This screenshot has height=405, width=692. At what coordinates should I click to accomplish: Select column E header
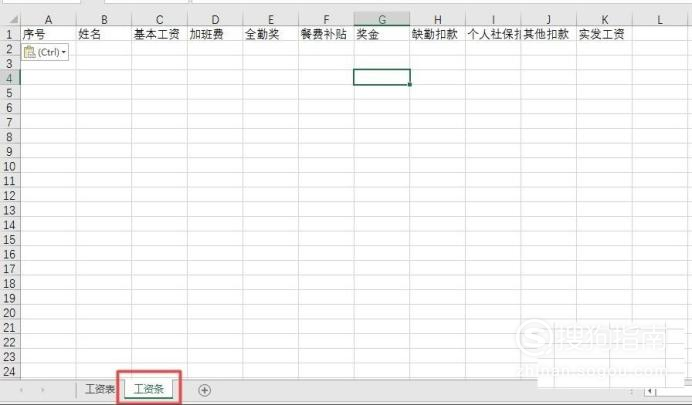coord(271,19)
